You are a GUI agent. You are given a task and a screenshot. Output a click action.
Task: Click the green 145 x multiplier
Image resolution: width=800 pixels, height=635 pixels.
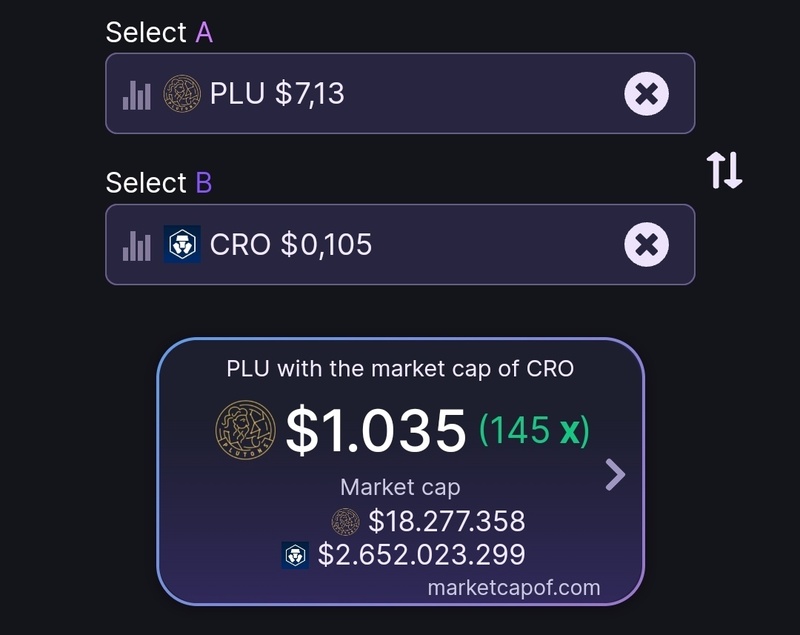click(535, 430)
